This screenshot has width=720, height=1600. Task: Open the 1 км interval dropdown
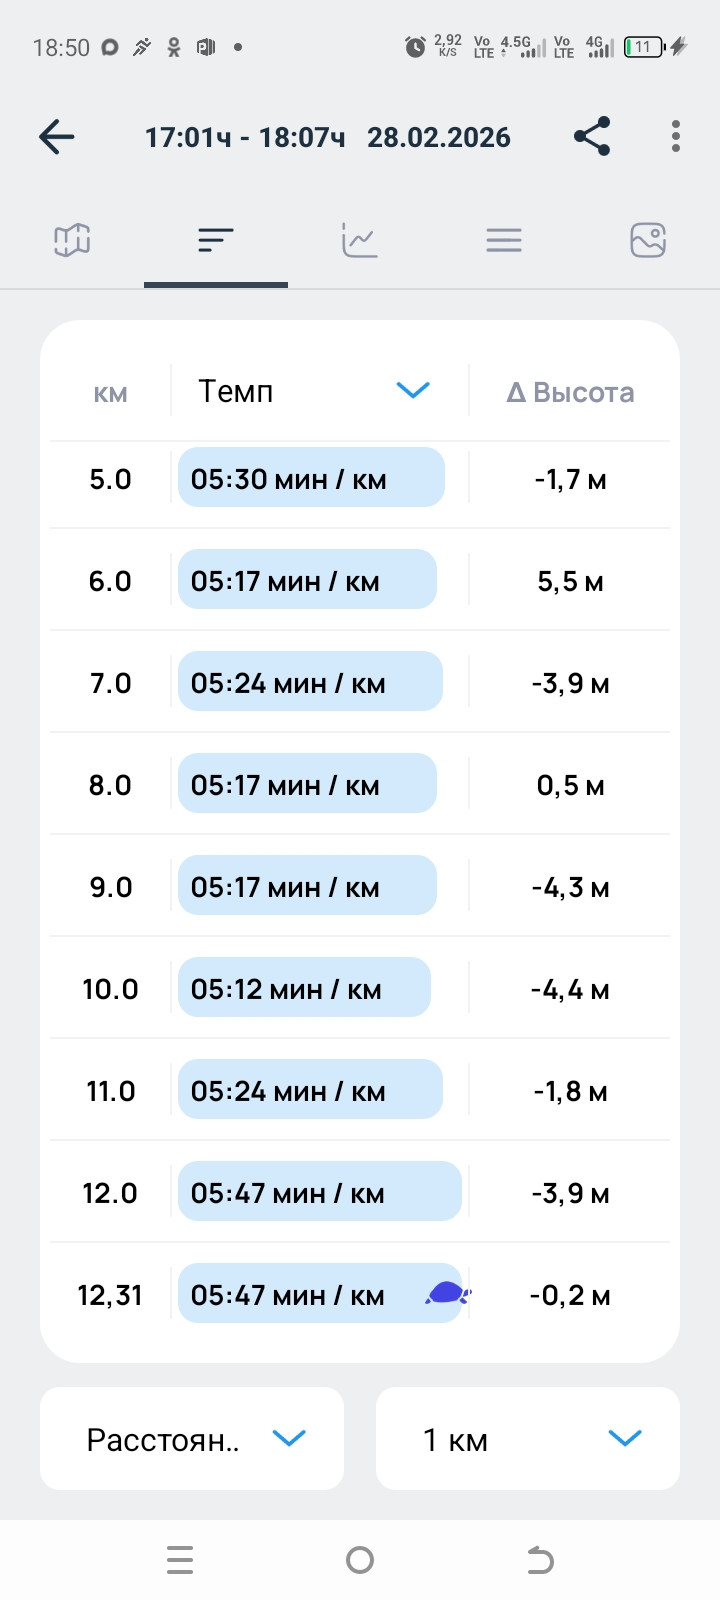click(x=528, y=1438)
